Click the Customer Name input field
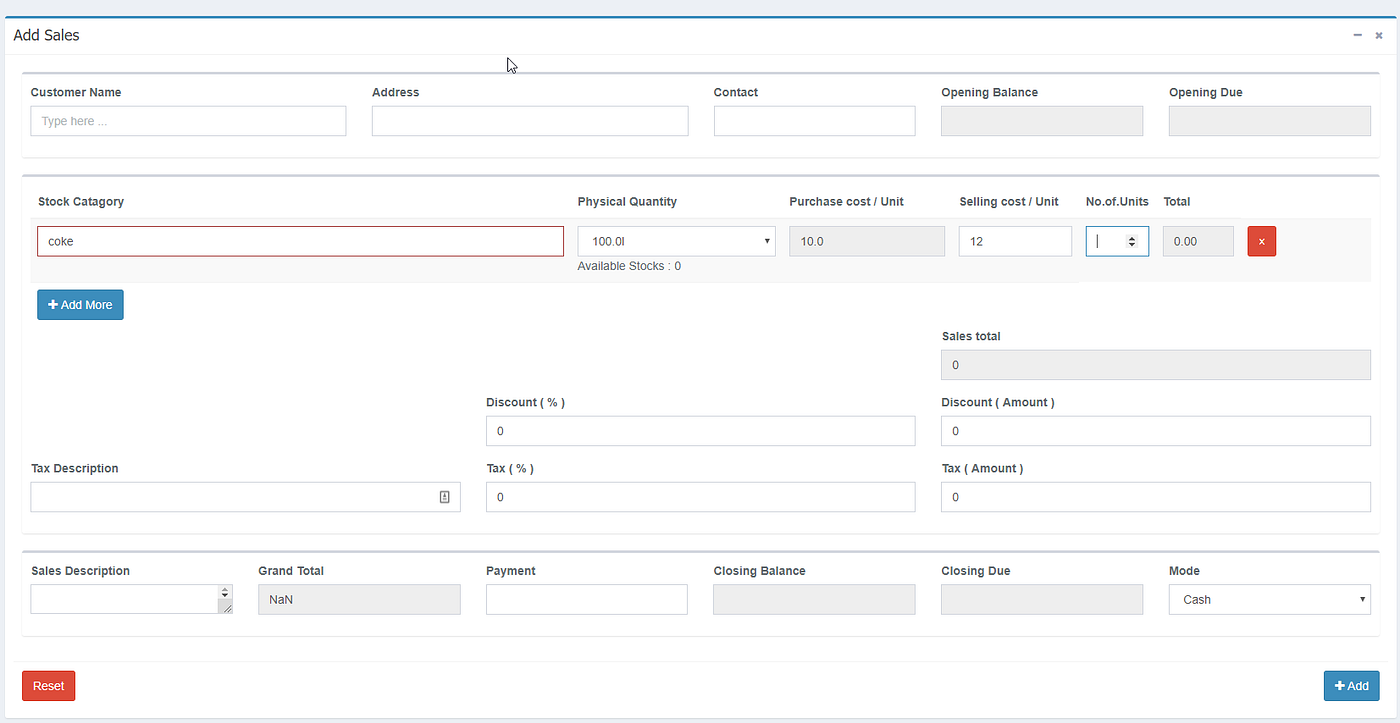 coord(188,120)
